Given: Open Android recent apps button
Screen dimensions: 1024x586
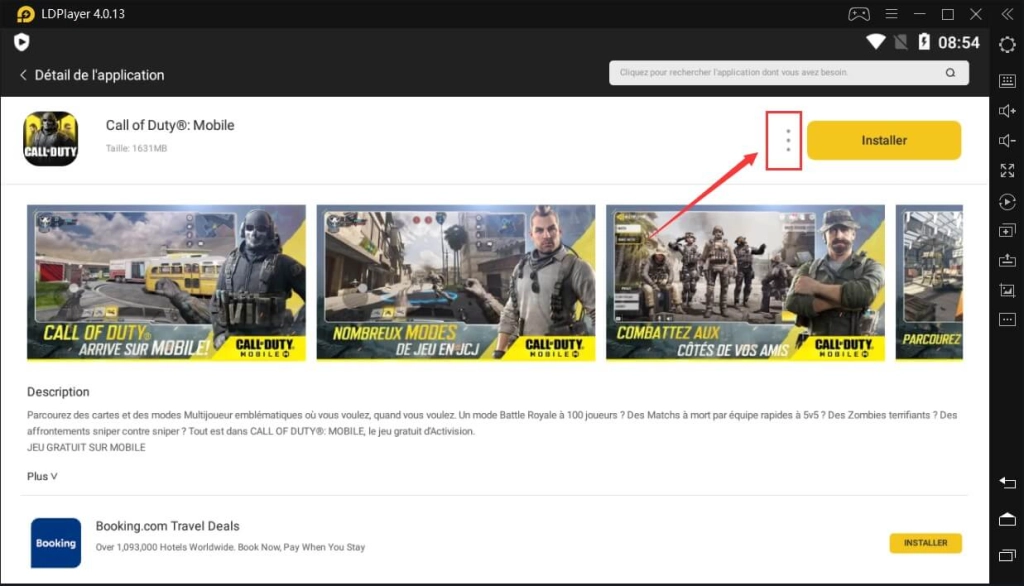Looking at the screenshot, I should tap(1007, 555).
